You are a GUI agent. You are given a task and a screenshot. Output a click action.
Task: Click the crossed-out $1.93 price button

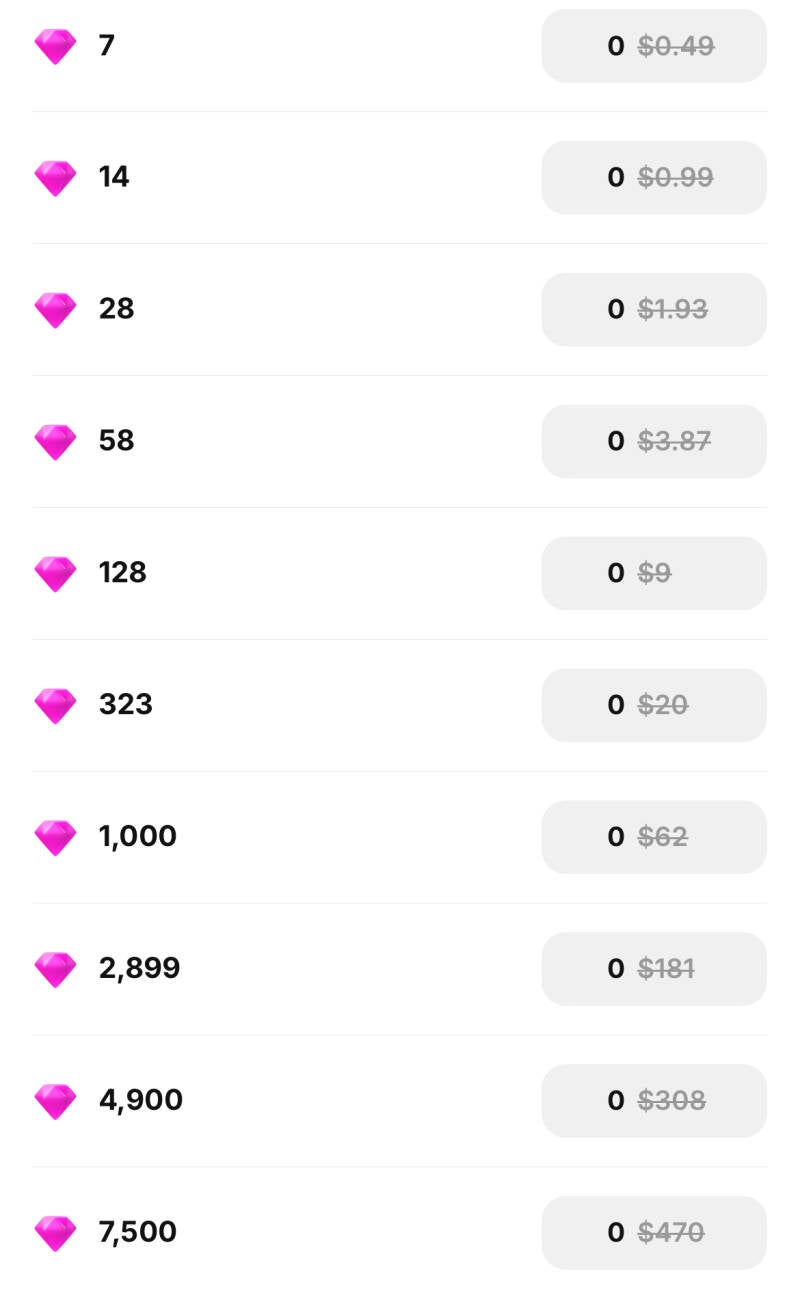[654, 310]
